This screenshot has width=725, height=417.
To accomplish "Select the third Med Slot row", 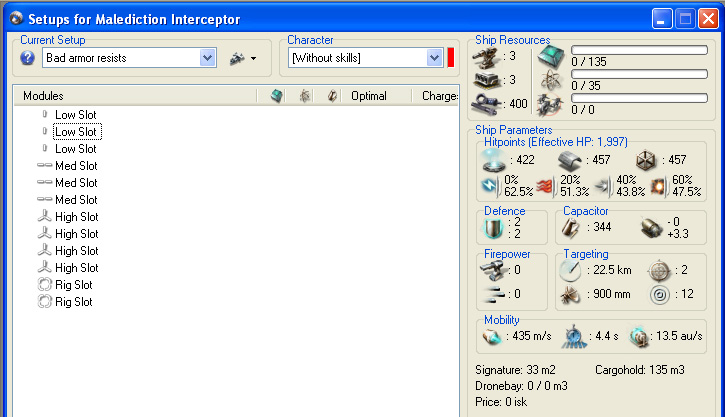I will pyautogui.click(x=76, y=200).
